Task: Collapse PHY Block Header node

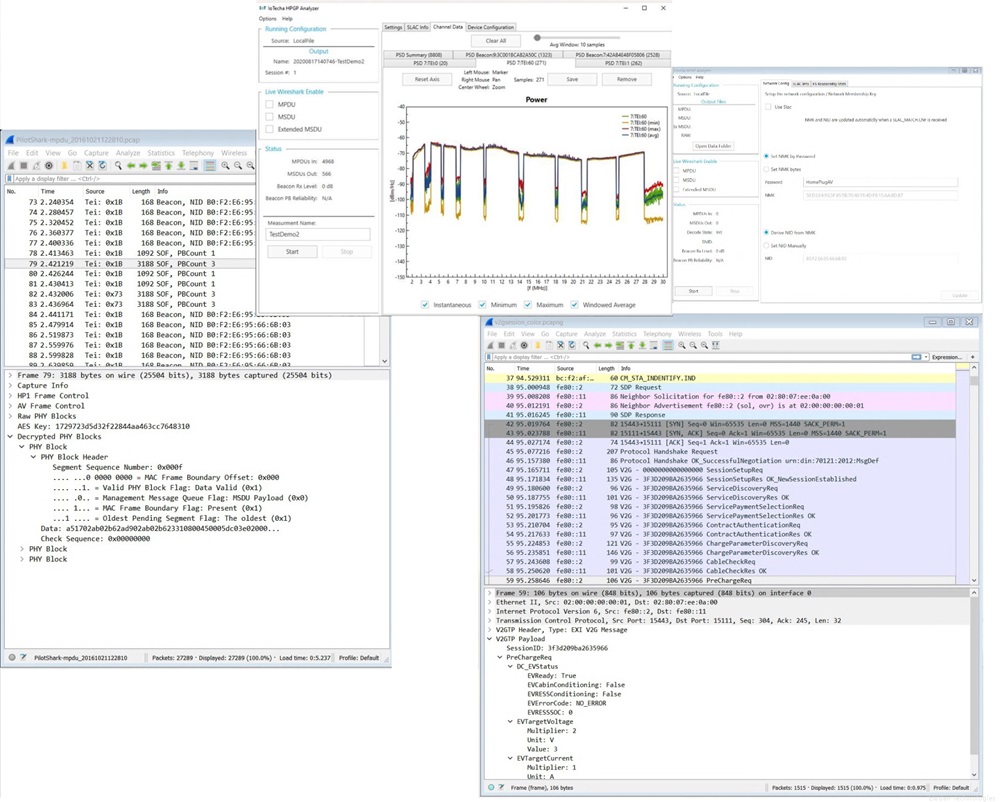Action: [33, 457]
